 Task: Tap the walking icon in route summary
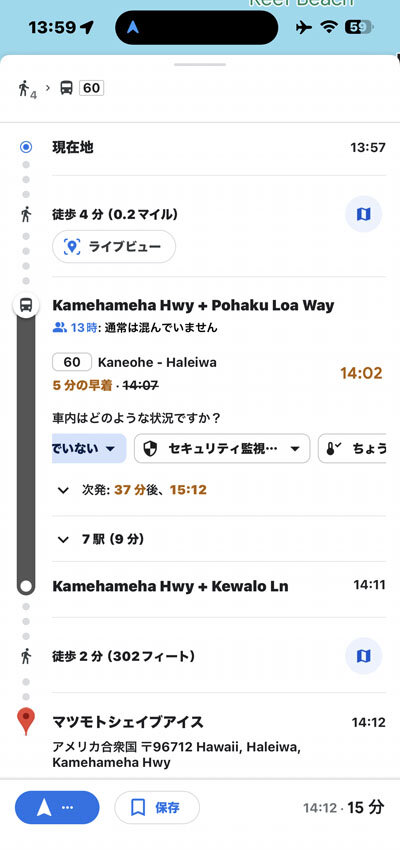[x=23, y=88]
